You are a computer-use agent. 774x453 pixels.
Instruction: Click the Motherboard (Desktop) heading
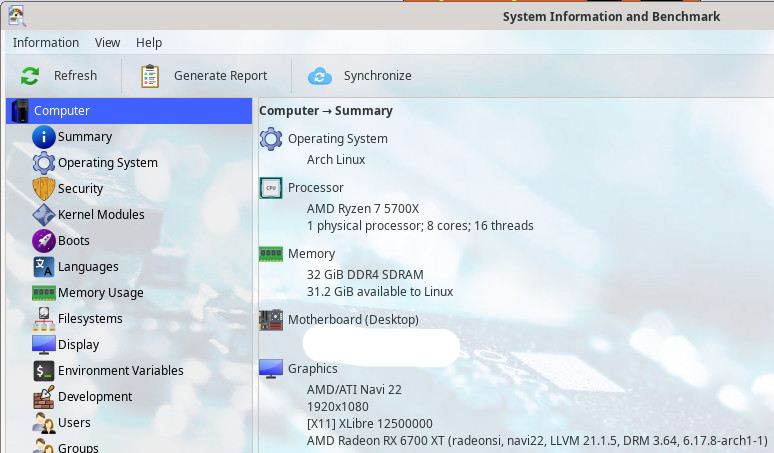click(353, 320)
